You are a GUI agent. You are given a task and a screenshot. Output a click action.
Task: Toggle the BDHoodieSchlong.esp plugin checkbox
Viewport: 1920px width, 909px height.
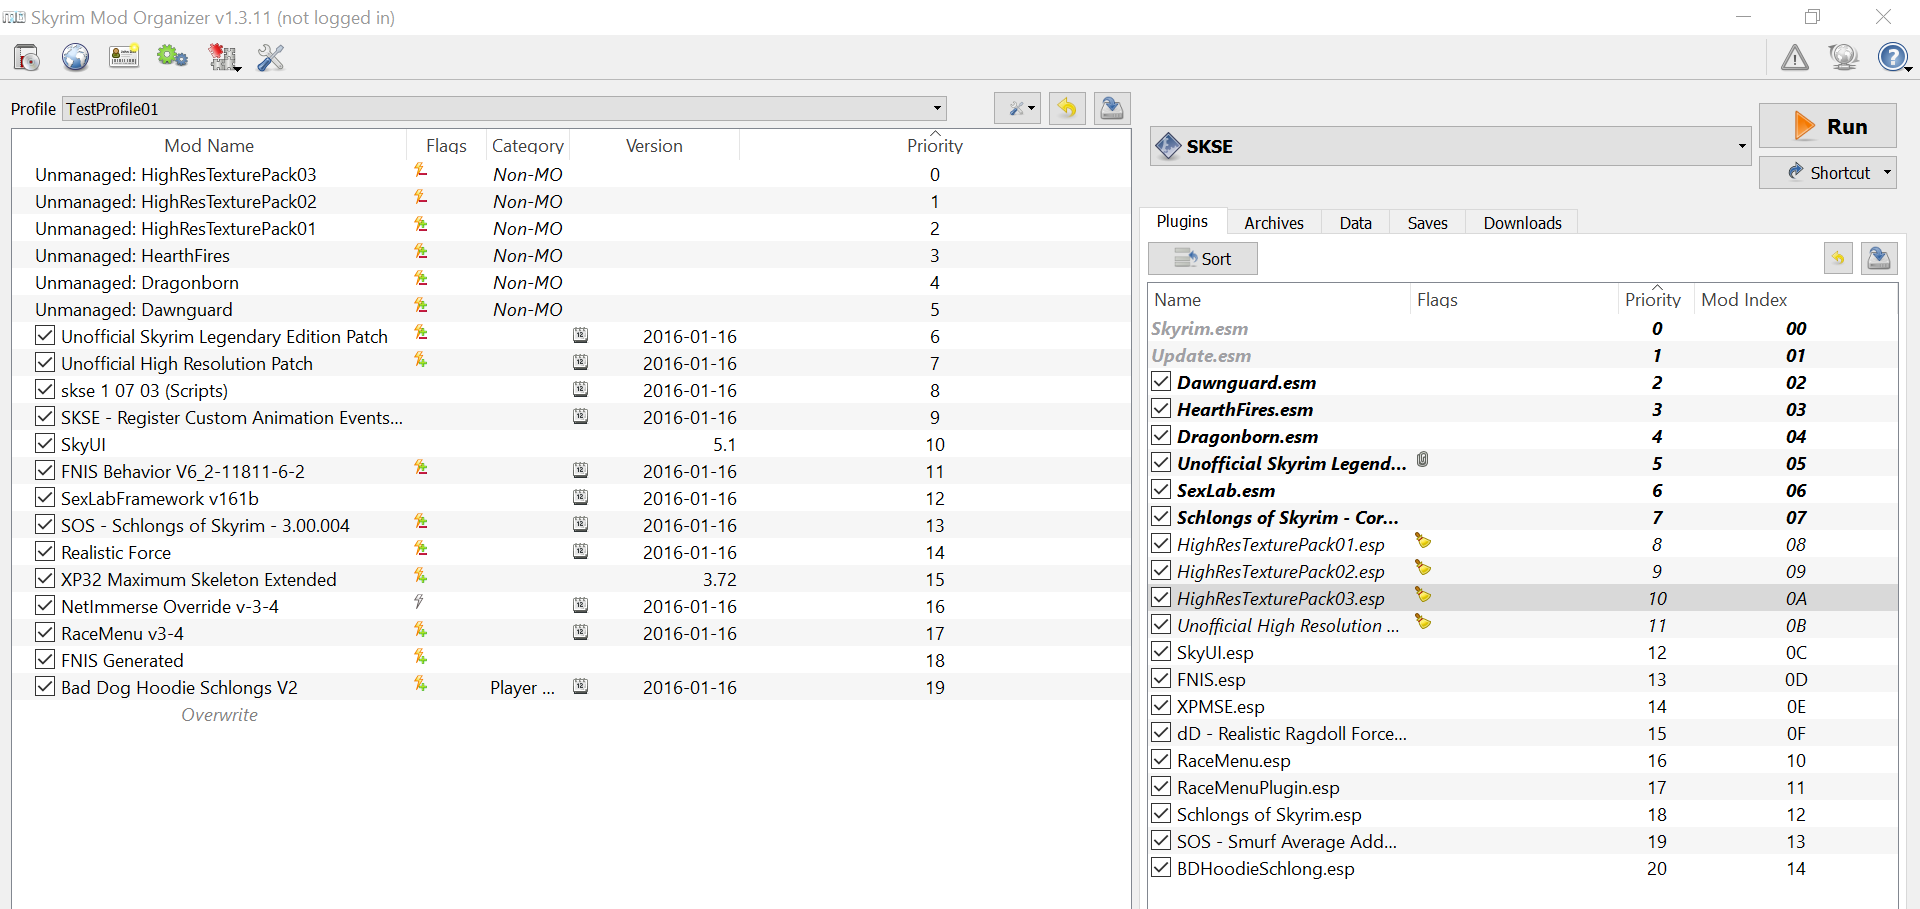(1161, 868)
